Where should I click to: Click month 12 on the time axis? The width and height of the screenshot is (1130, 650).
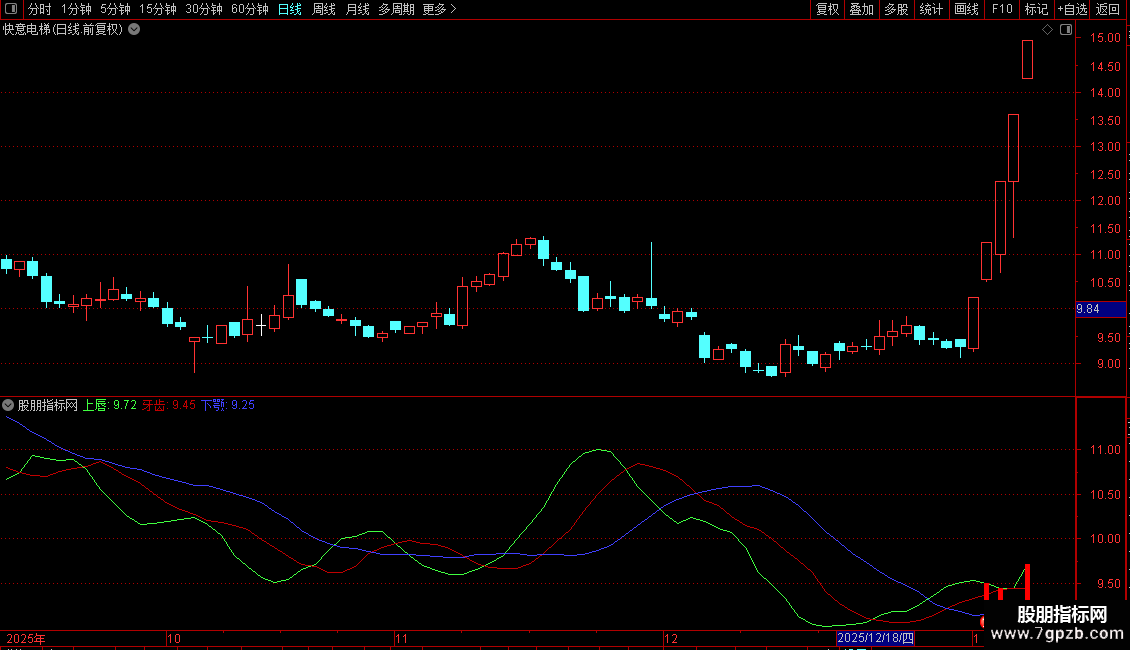tap(671, 638)
